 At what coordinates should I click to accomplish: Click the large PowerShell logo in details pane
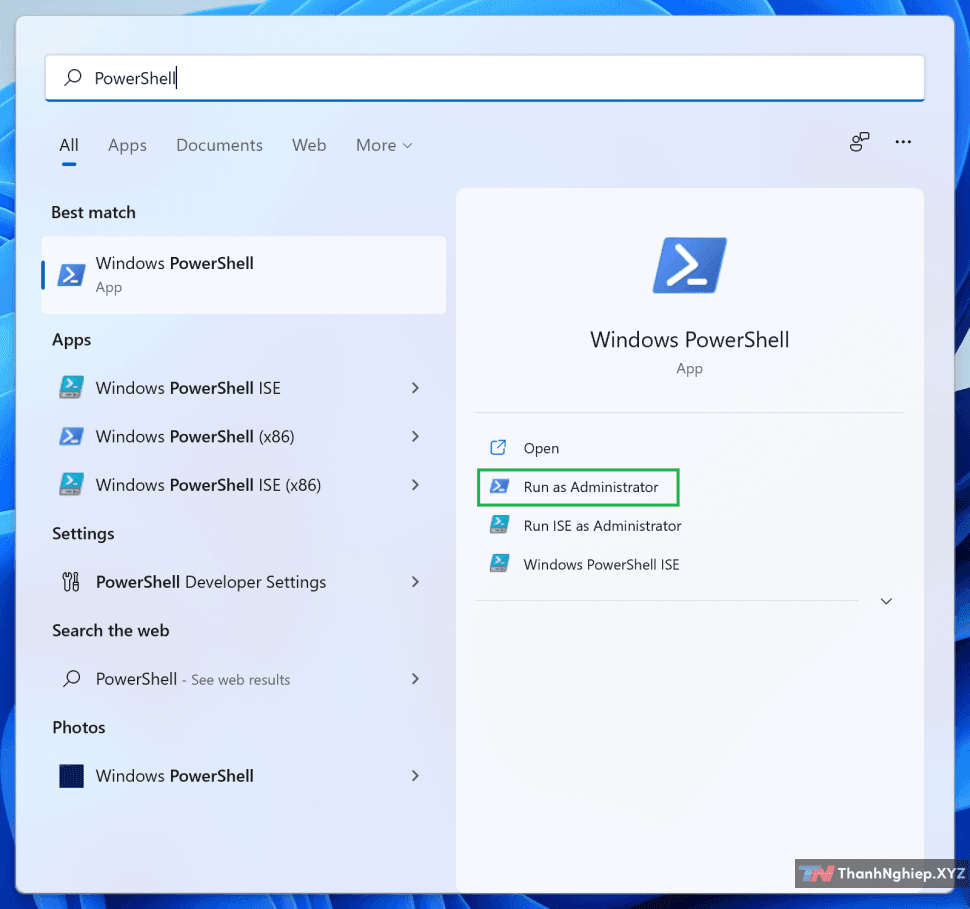pos(689,265)
